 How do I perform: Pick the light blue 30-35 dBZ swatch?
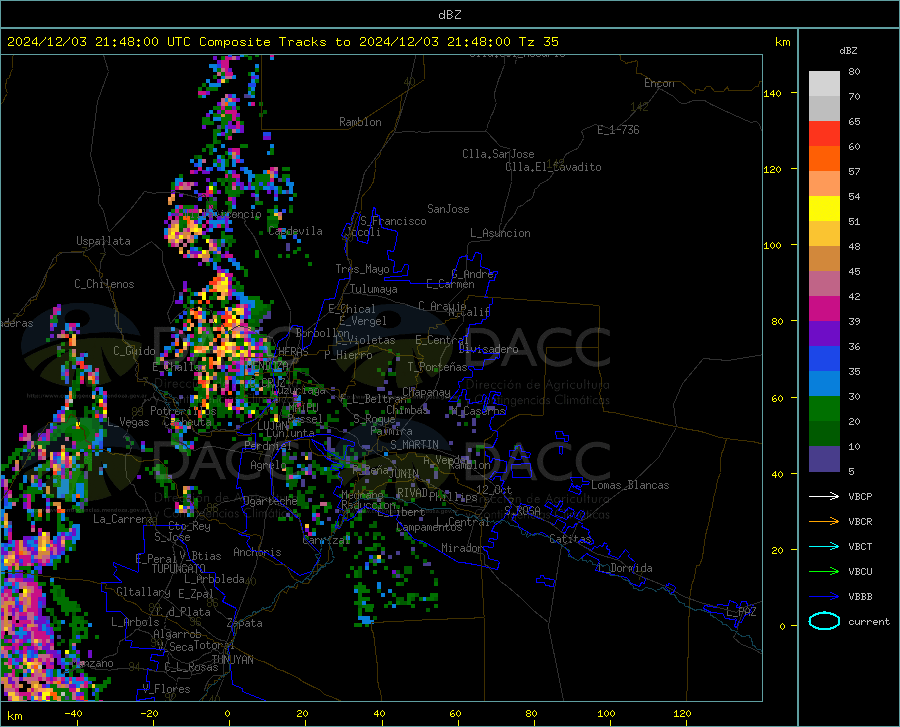(x=824, y=384)
